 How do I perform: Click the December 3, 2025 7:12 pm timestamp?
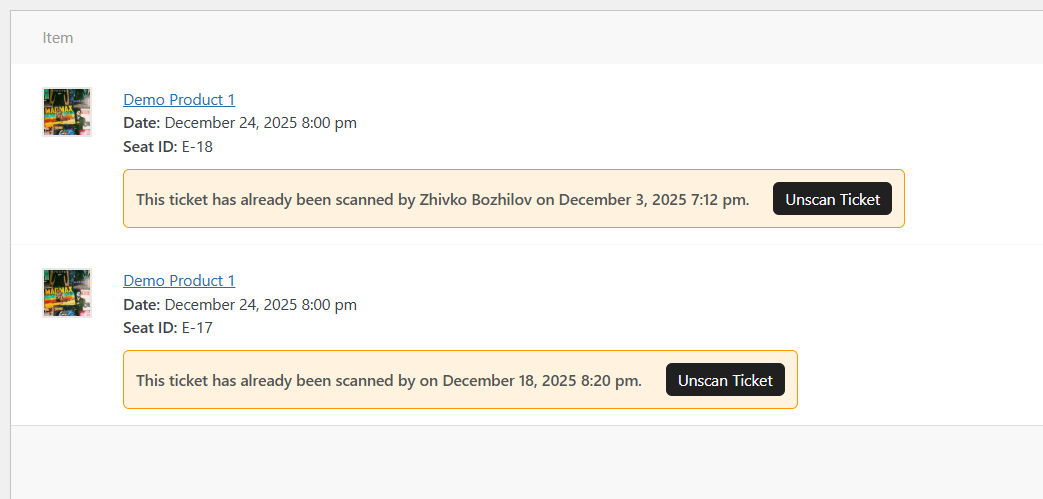point(653,199)
